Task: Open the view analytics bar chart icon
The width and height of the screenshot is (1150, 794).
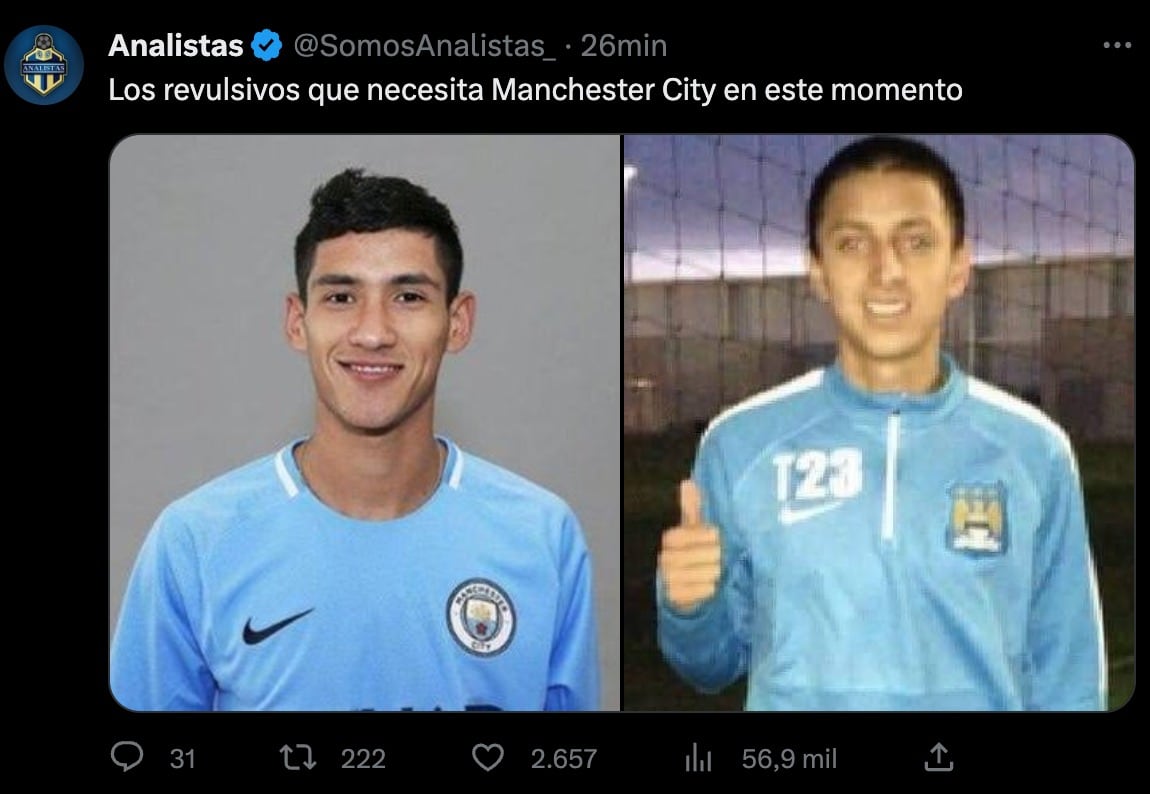Action: point(698,757)
